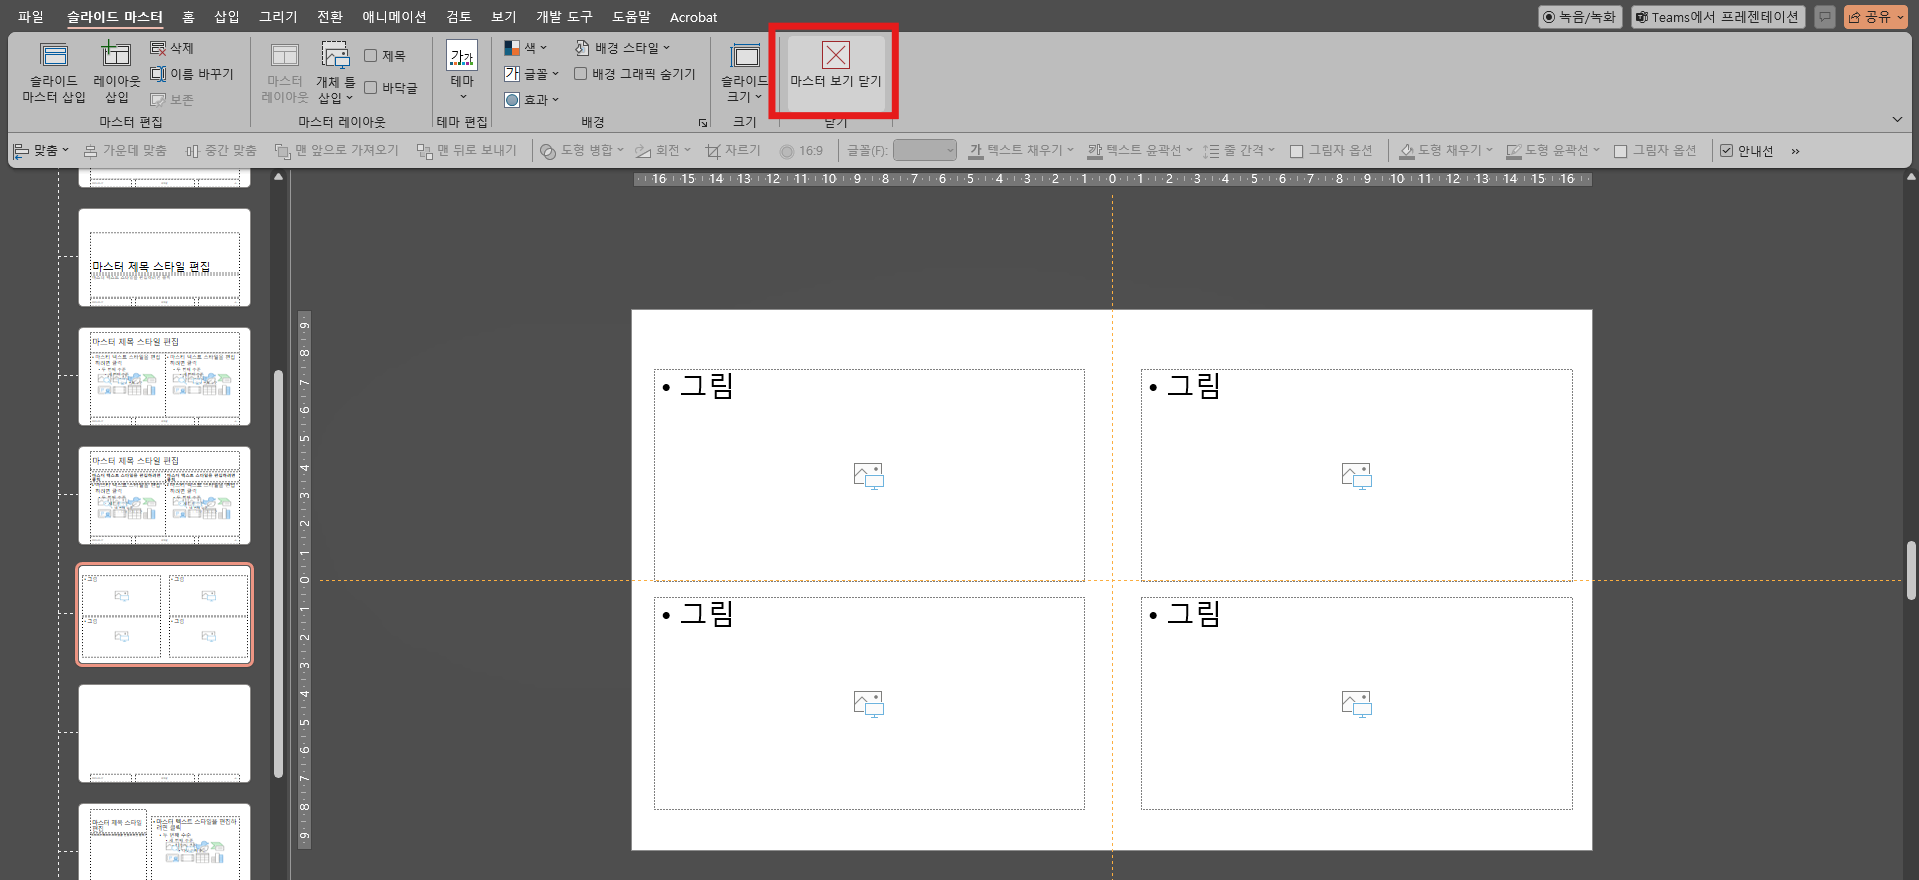Open the Transitions (전환) tab
Image resolution: width=1919 pixels, height=880 pixels.
(x=330, y=17)
